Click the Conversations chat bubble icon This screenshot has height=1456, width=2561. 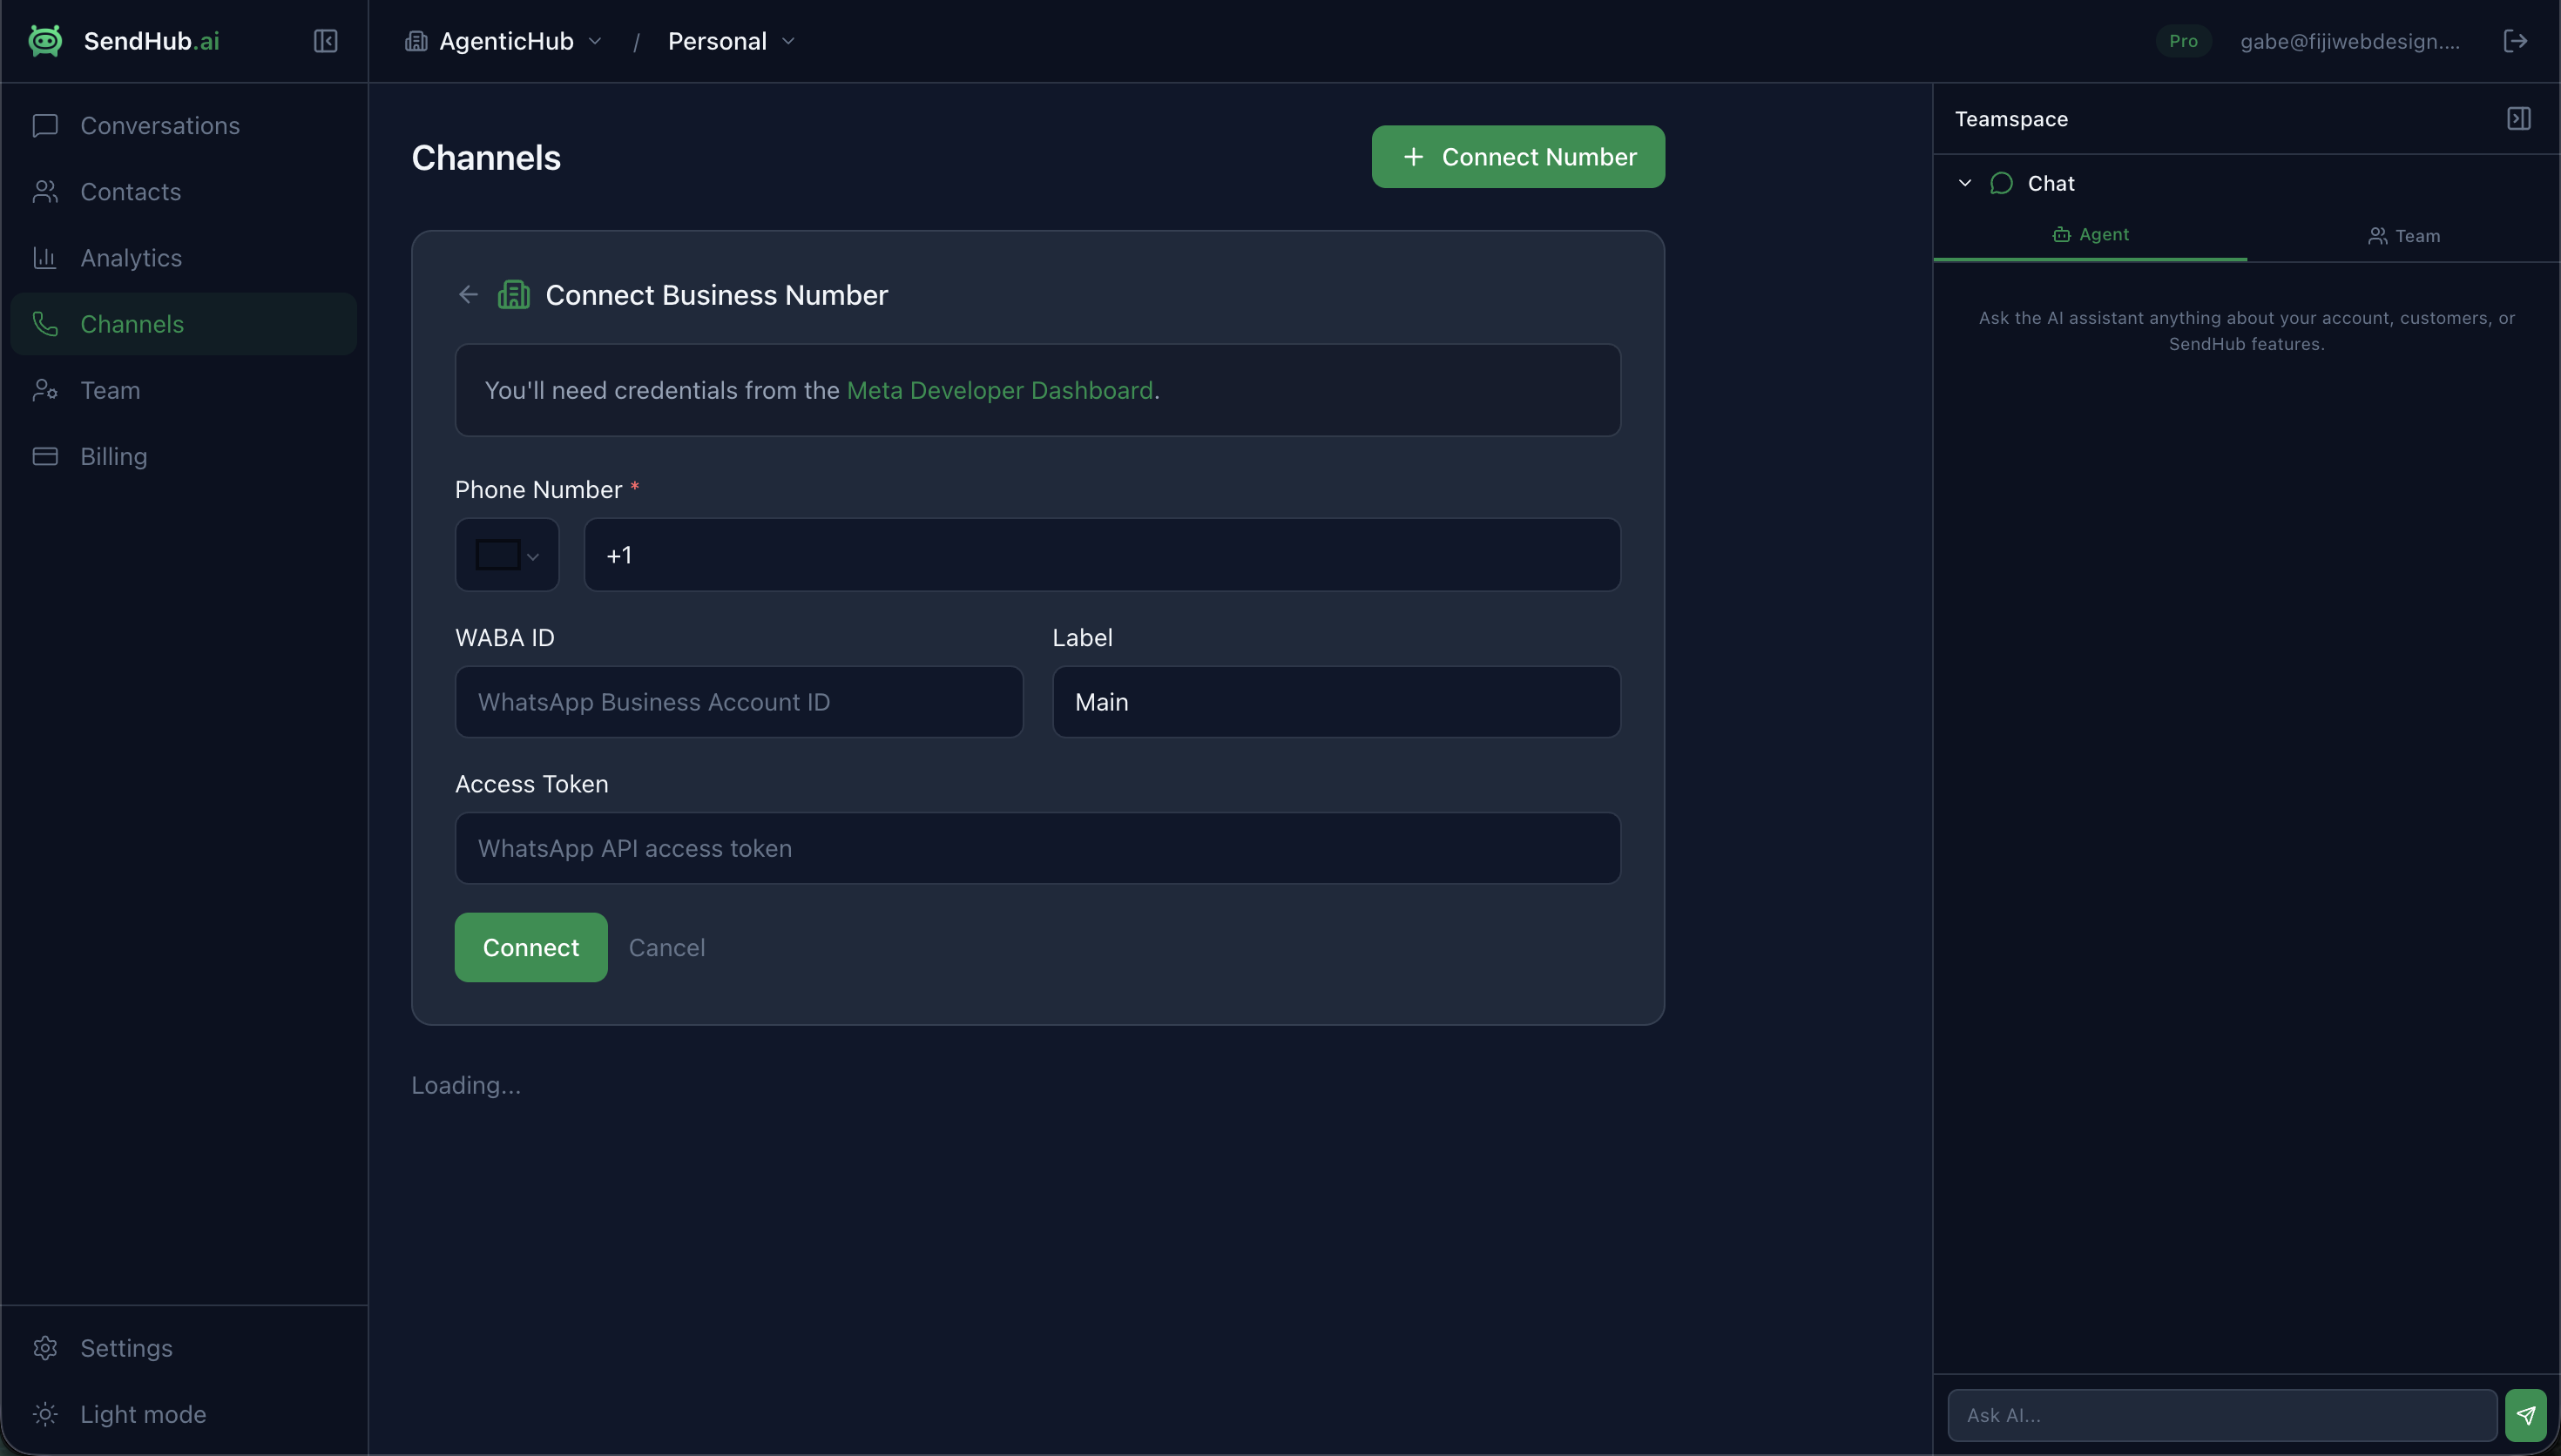tap(45, 125)
